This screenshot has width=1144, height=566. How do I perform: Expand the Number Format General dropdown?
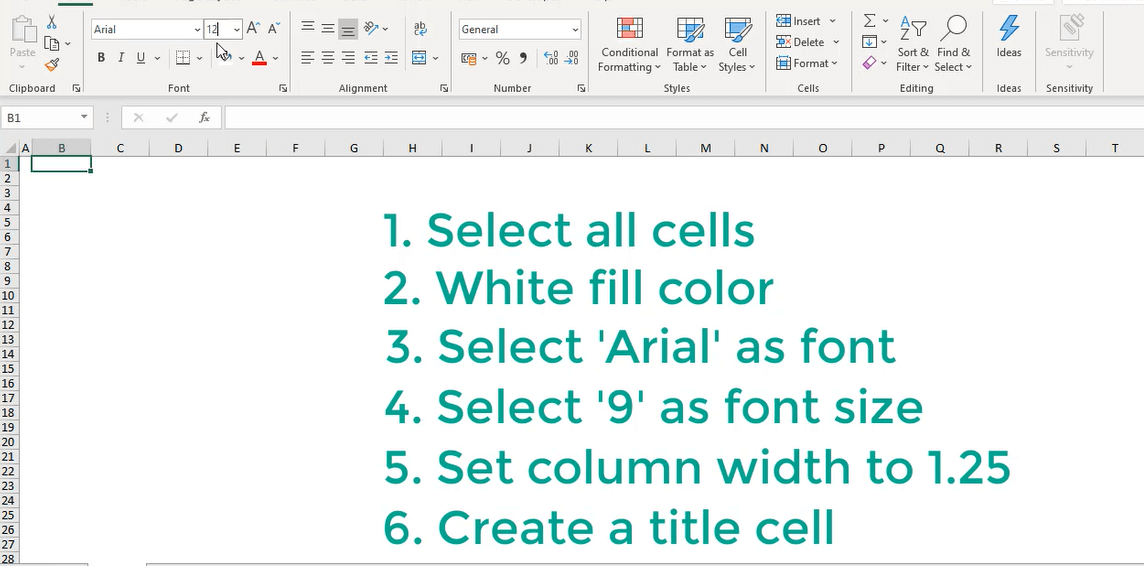point(575,29)
